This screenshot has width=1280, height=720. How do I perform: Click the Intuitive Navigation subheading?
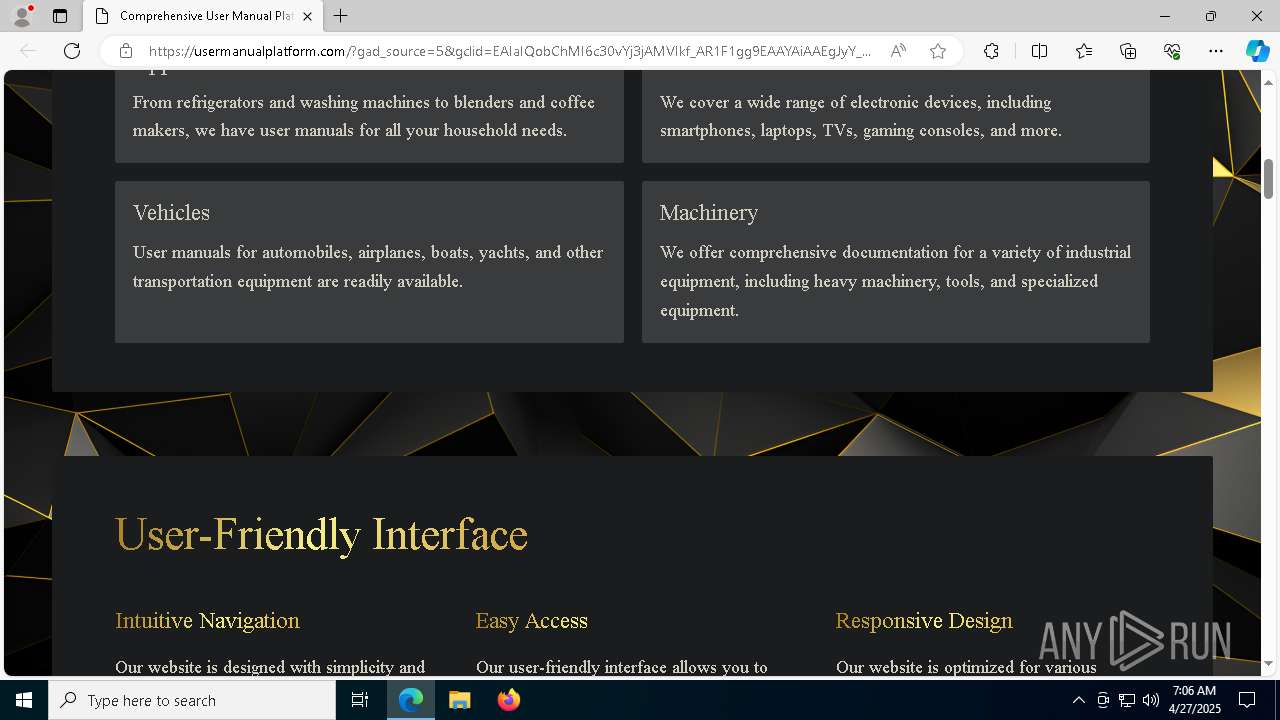tap(207, 620)
